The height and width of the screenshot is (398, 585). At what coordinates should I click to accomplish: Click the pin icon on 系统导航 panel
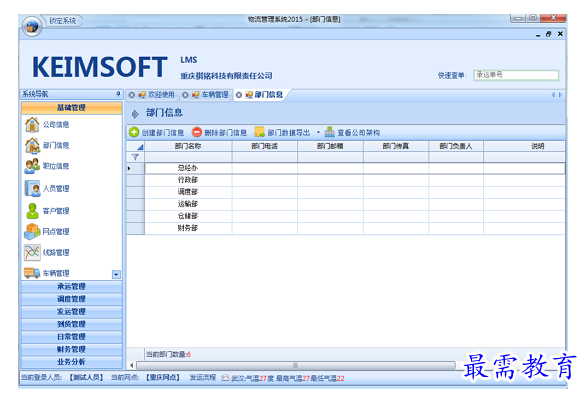(118, 94)
